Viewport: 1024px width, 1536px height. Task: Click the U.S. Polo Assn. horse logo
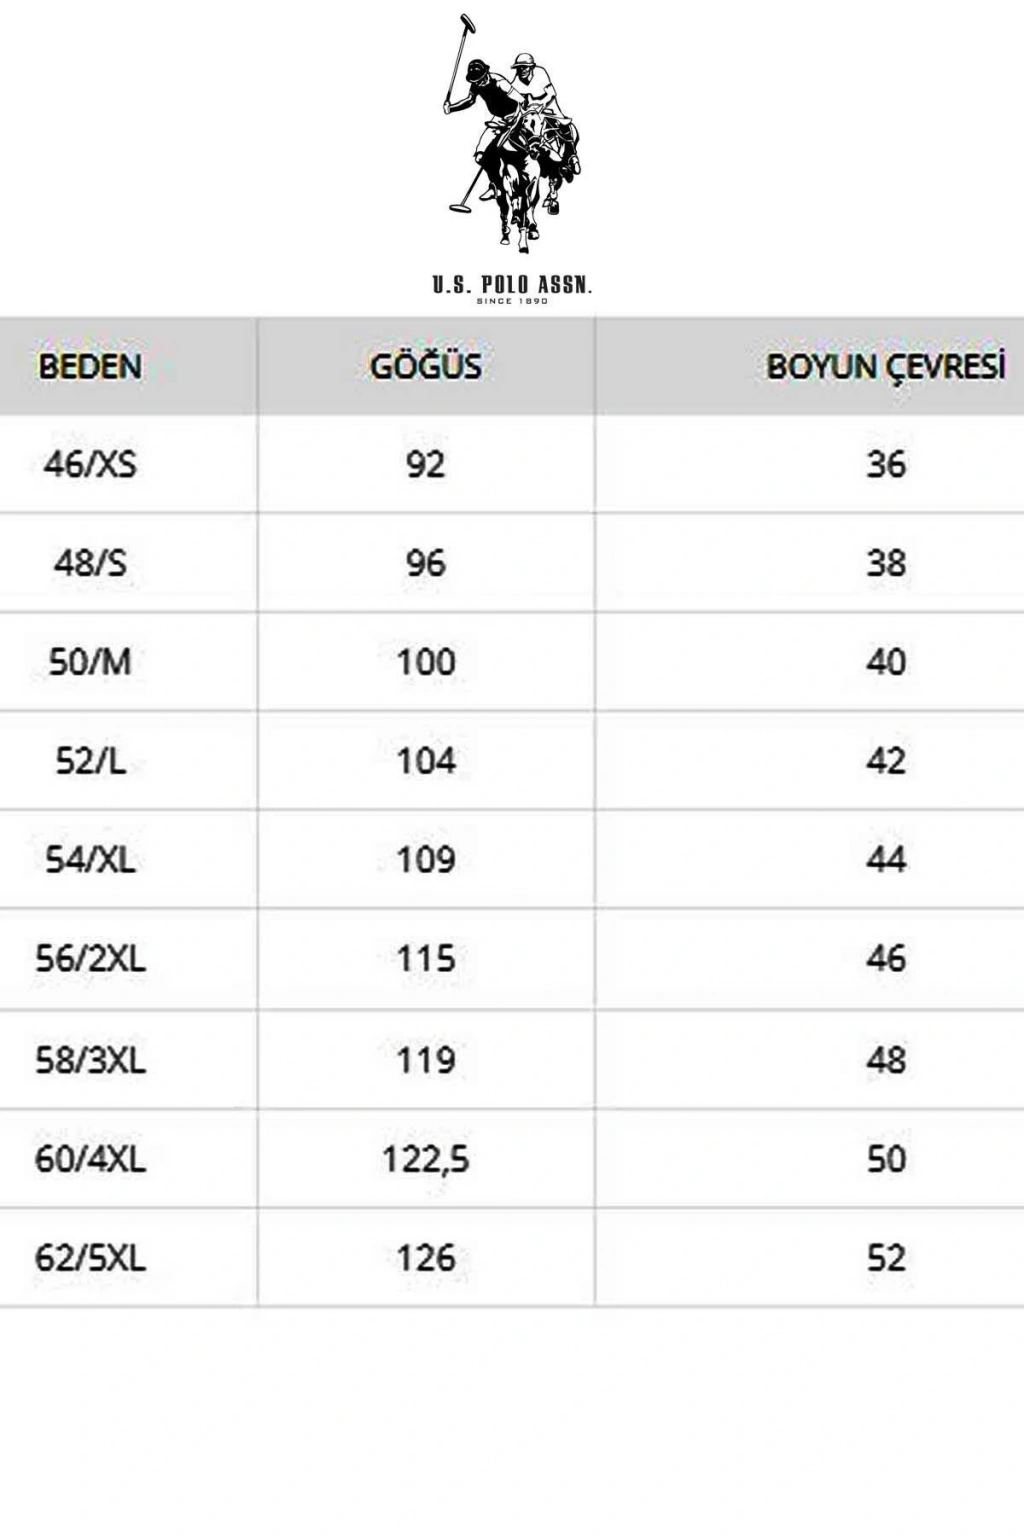[x=511, y=134]
